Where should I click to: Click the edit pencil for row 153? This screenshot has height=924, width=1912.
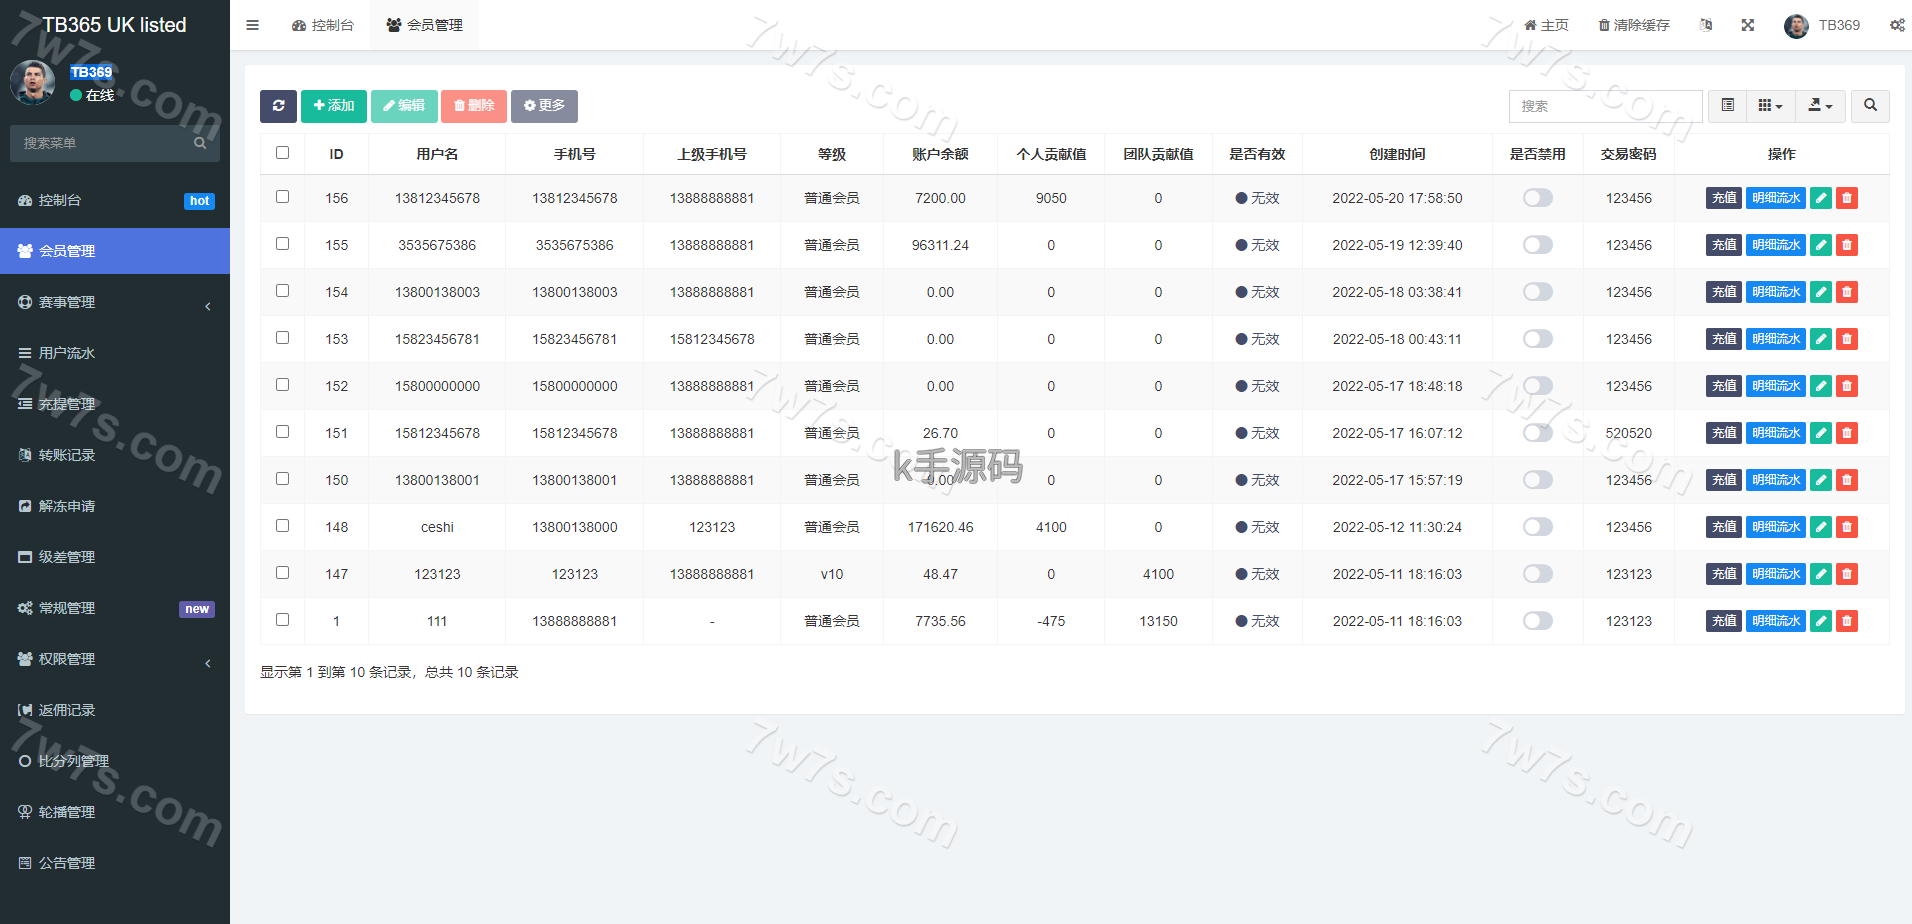[1821, 339]
